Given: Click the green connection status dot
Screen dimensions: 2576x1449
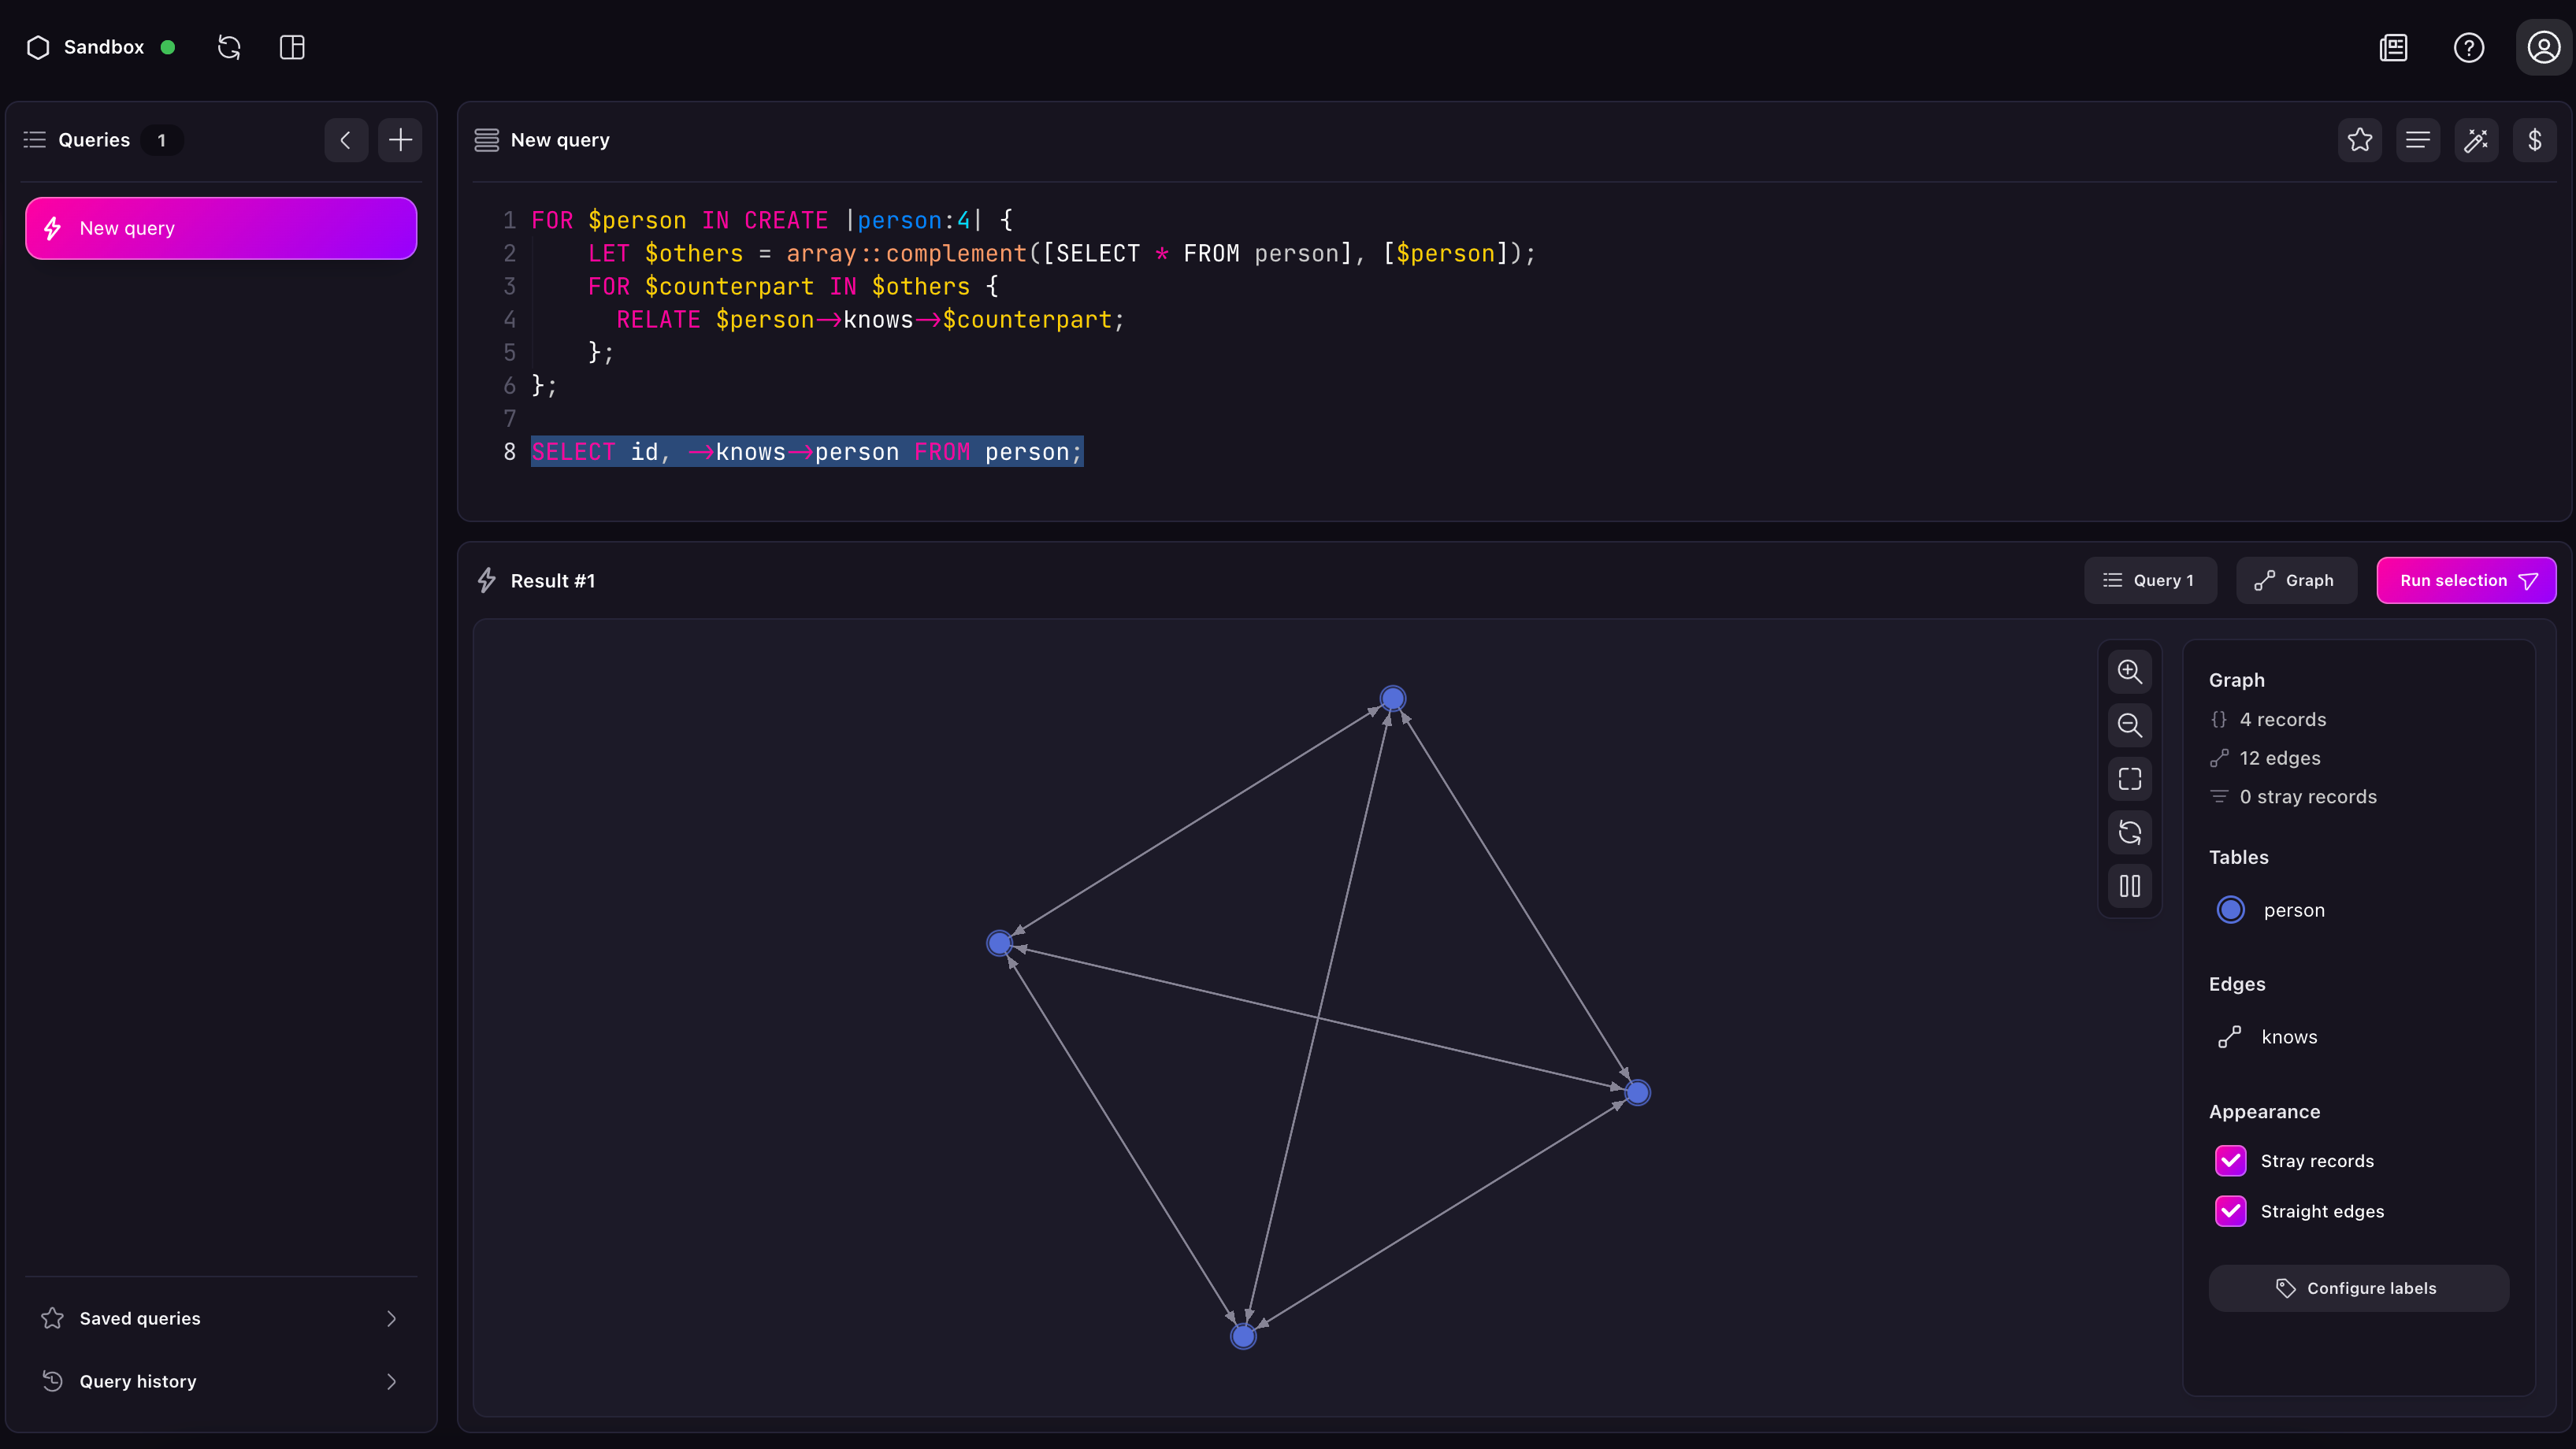Looking at the screenshot, I should pyautogui.click(x=168, y=47).
